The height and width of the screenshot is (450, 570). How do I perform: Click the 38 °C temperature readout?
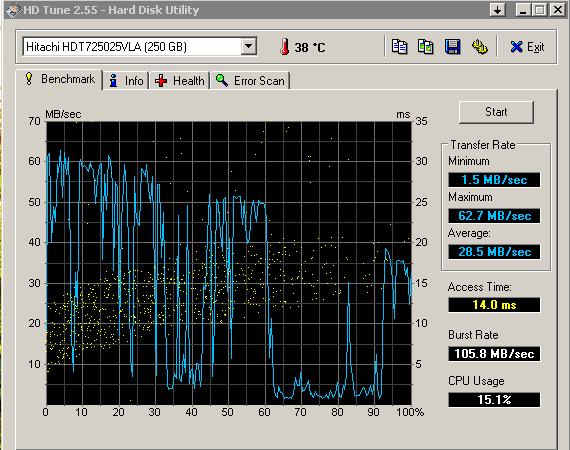(310, 47)
